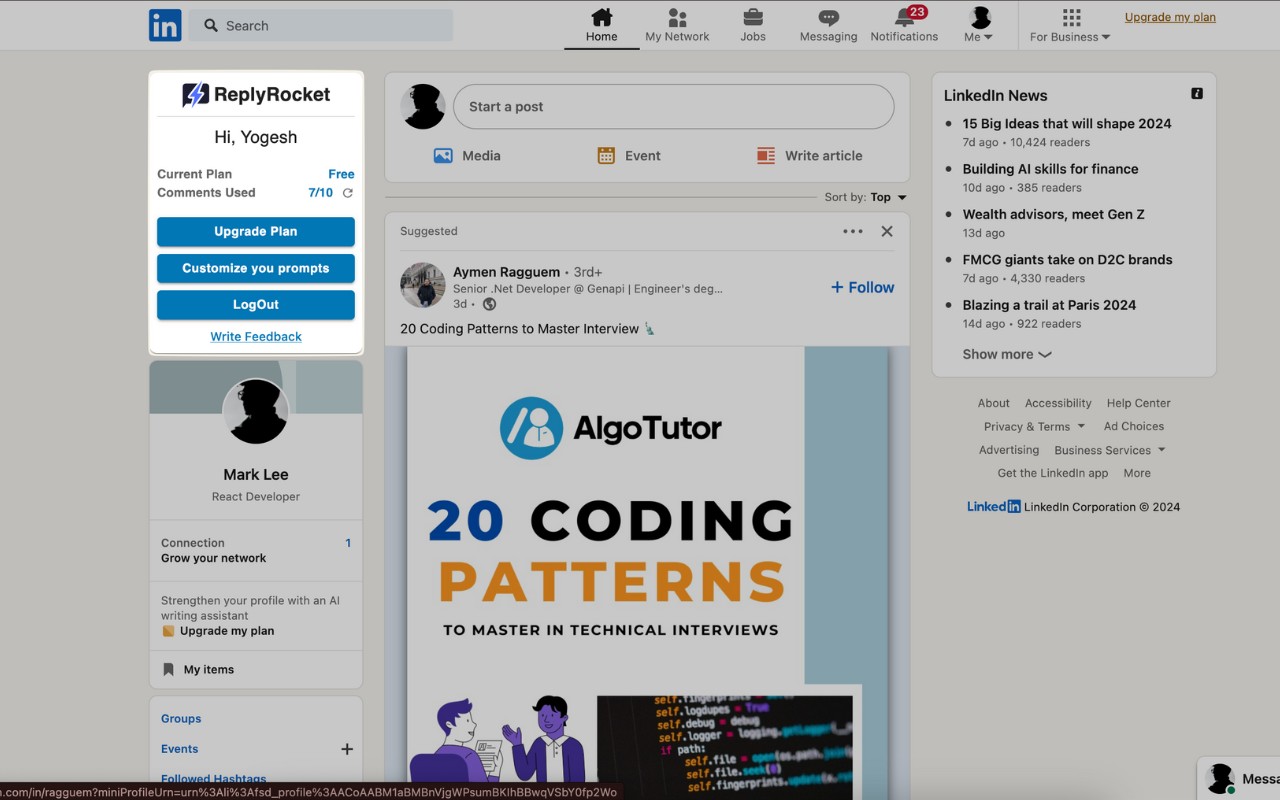This screenshot has width=1280, height=800.
Task: Refresh the Comments Used counter icon
Action: click(348, 193)
